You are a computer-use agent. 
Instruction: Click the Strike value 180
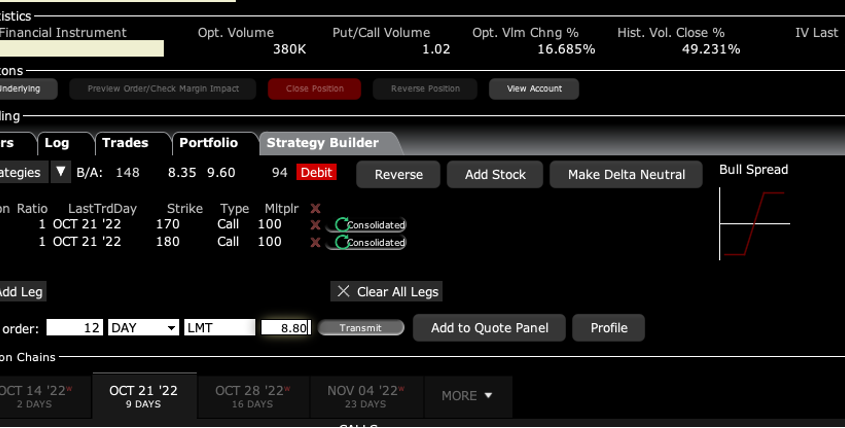tap(168, 241)
